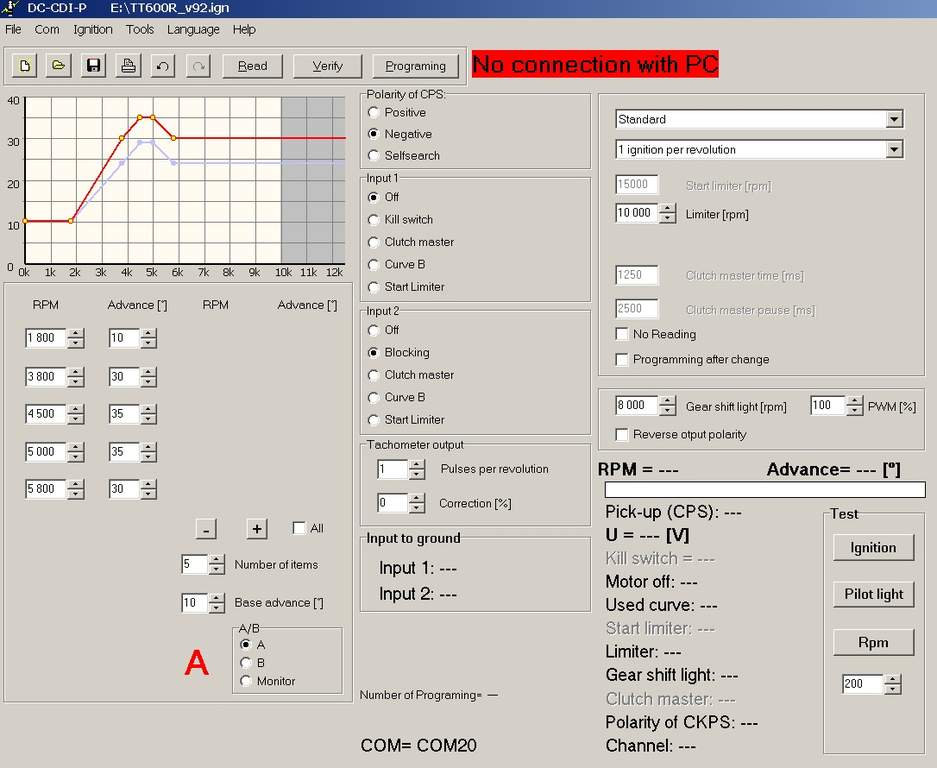The width and height of the screenshot is (937, 768).
Task: Select Monitor in A/B group
Action: [x=245, y=681]
